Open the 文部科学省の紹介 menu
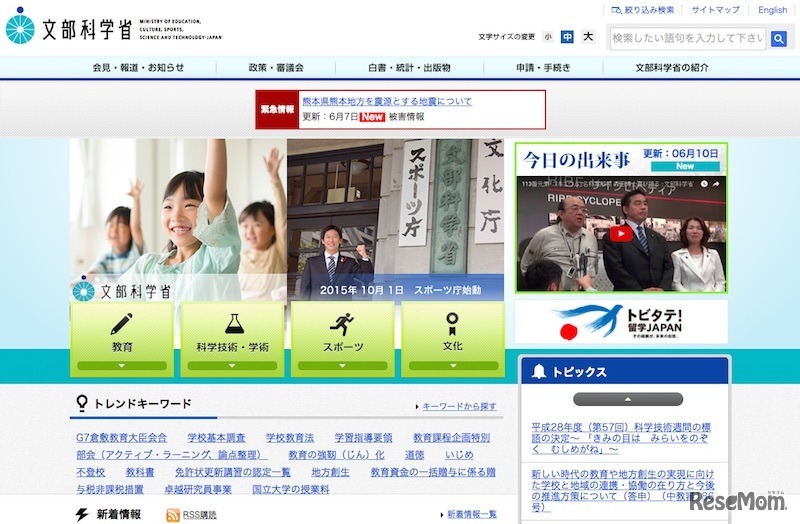This screenshot has height=524, width=800. point(671,67)
